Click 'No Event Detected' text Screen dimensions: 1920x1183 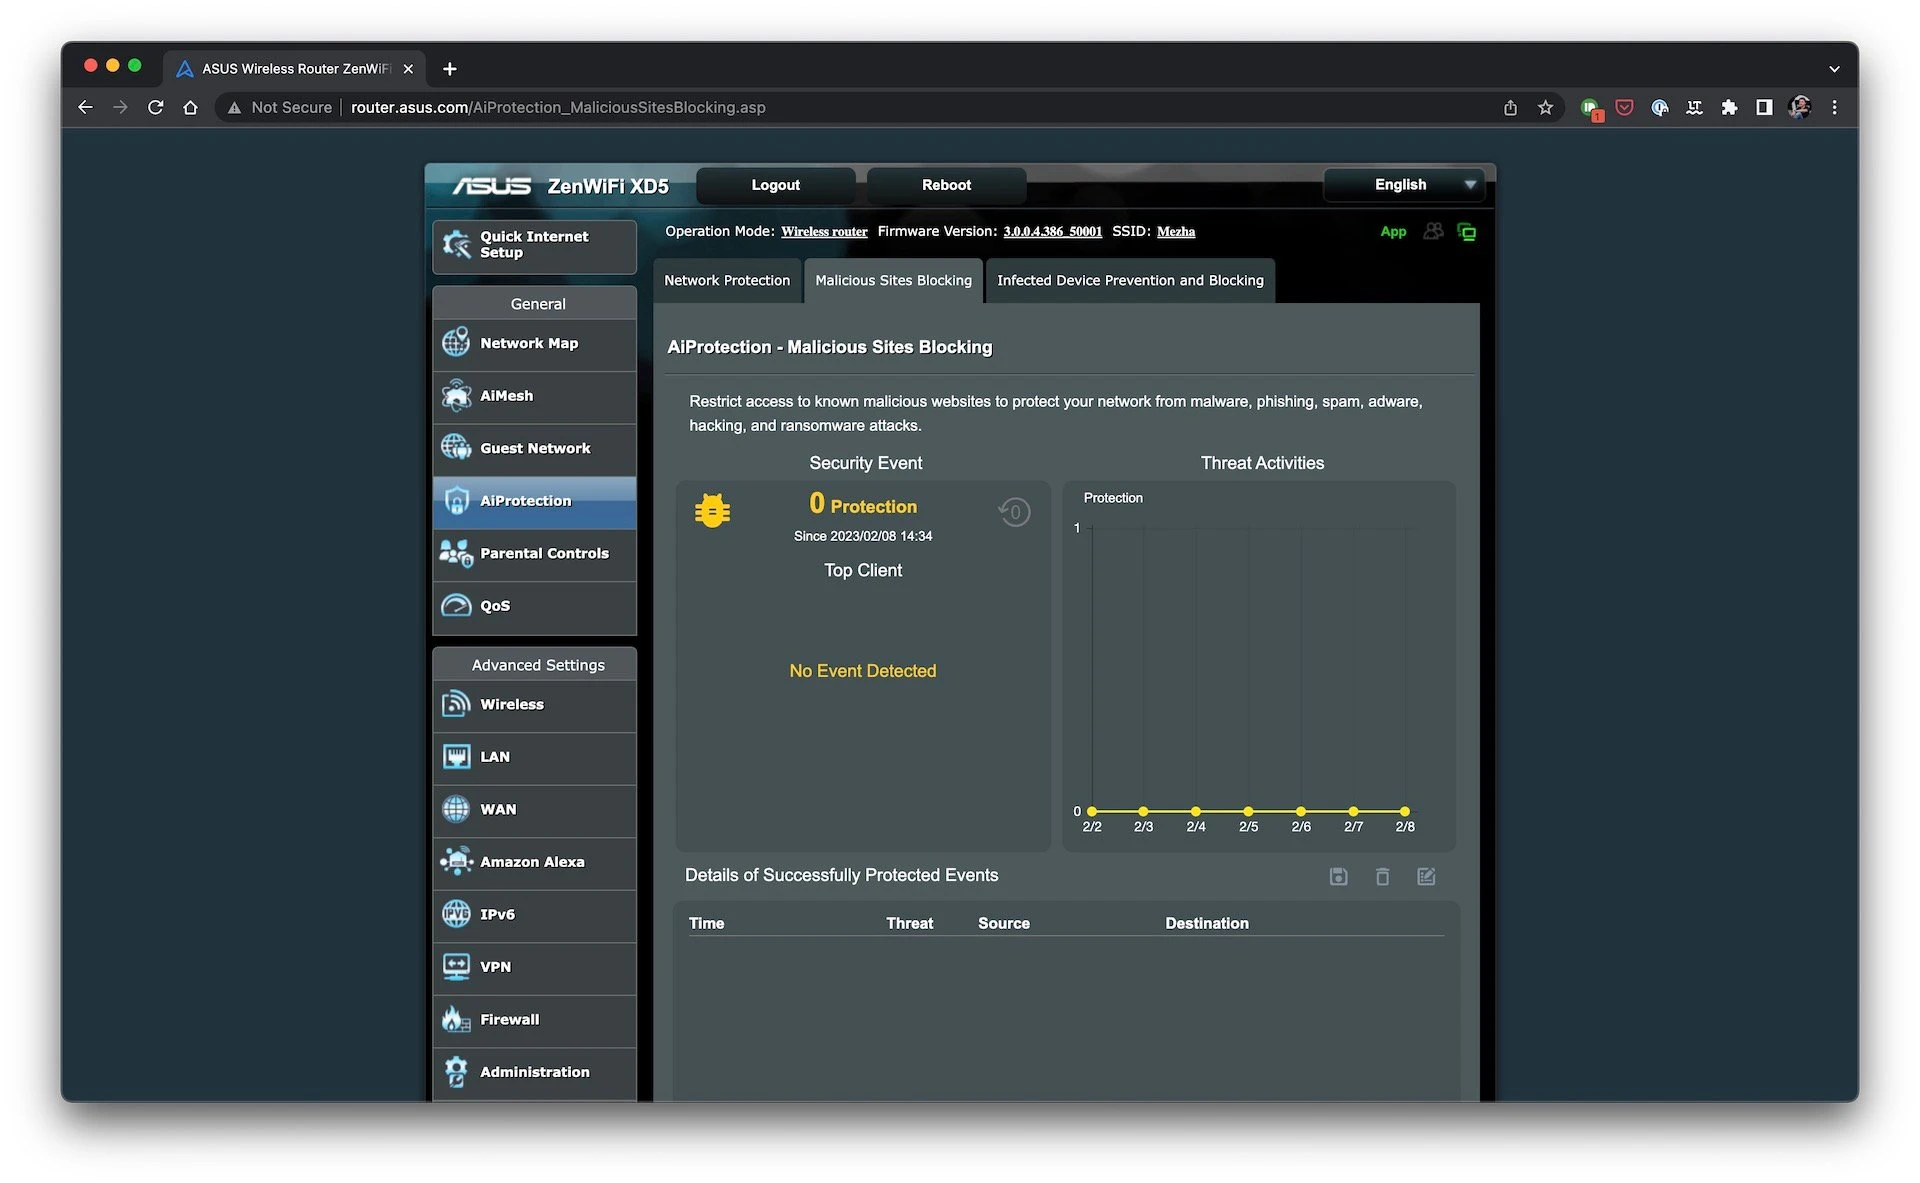pos(862,671)
